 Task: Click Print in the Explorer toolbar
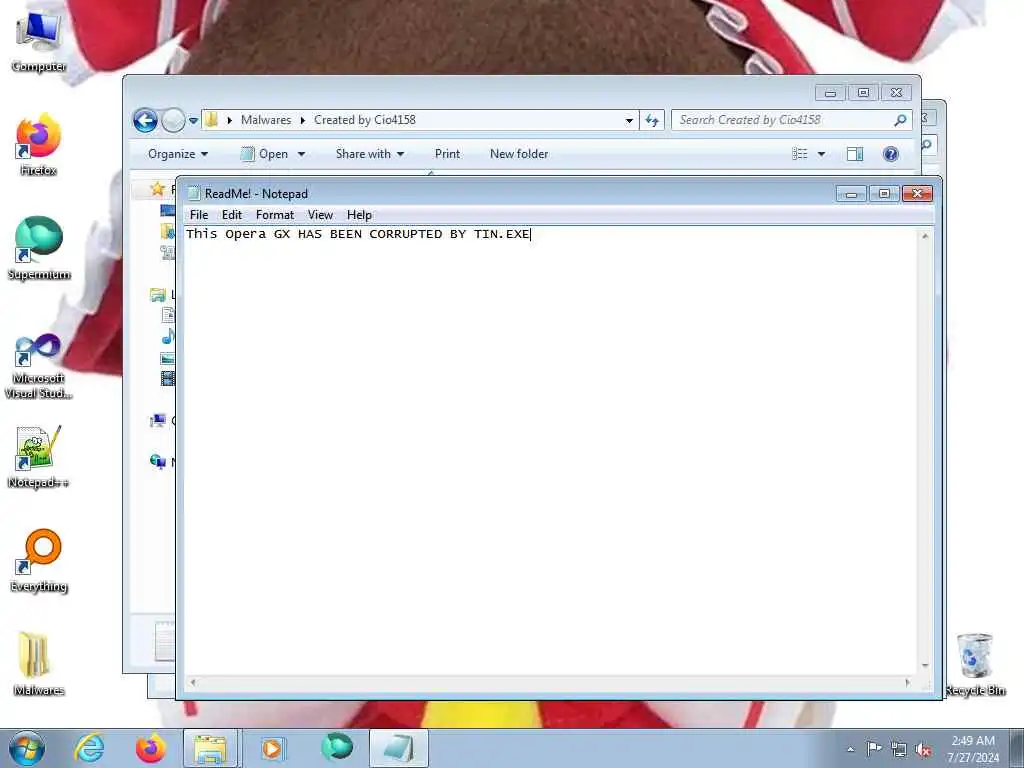pos(447,154)
